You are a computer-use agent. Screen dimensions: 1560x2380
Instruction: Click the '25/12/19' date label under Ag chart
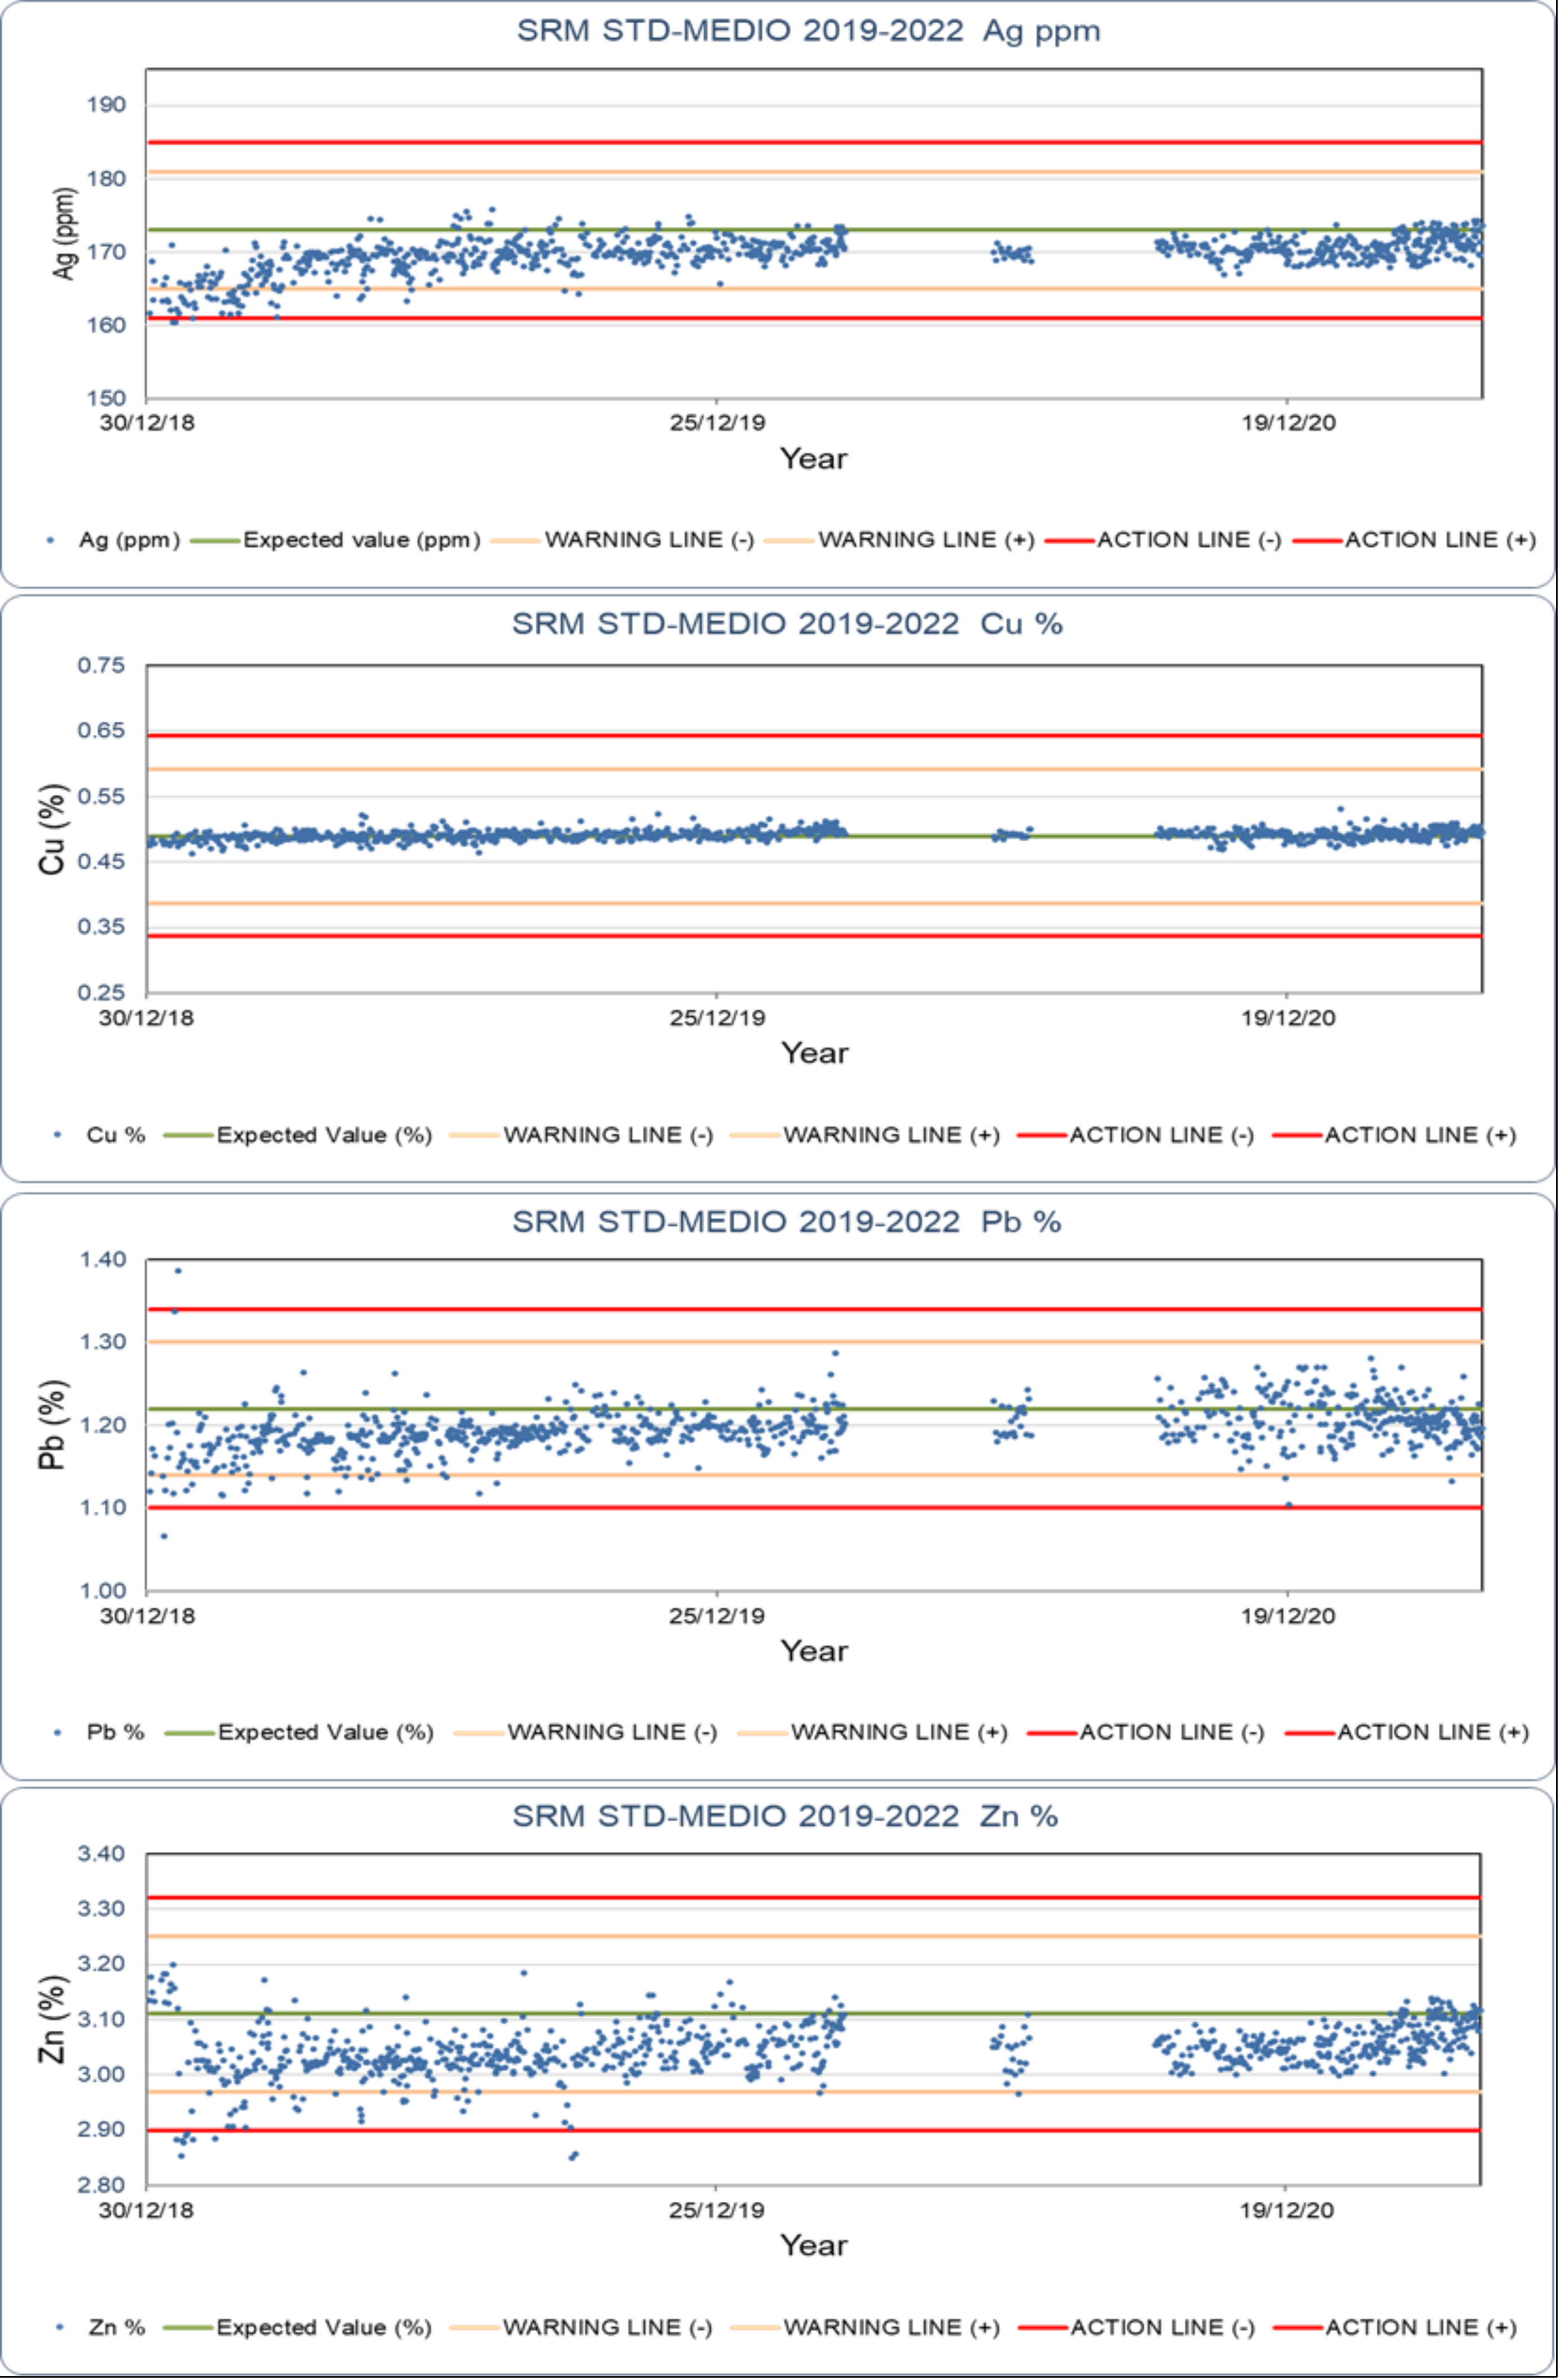tap(717, 423)
